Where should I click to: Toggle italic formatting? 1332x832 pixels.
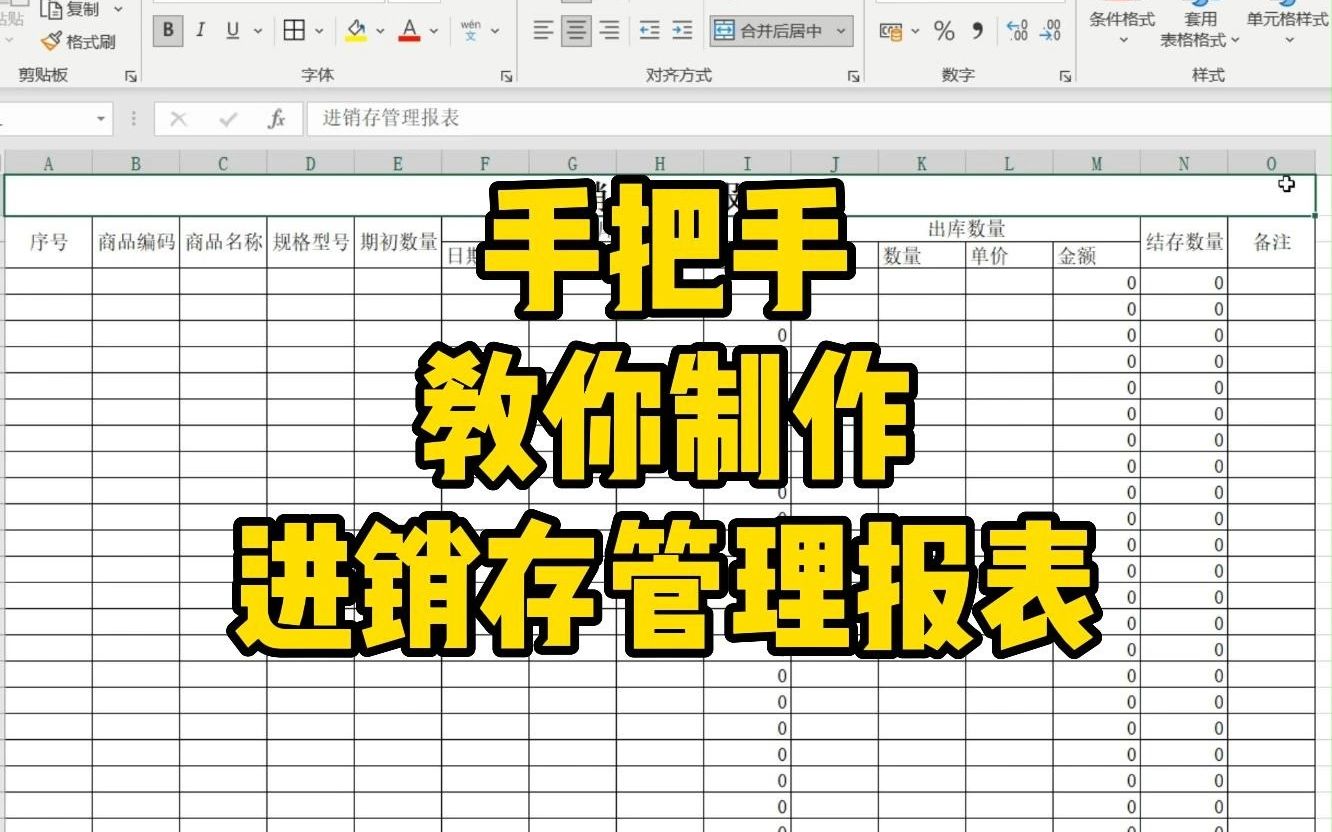click(x=199, y=31)
